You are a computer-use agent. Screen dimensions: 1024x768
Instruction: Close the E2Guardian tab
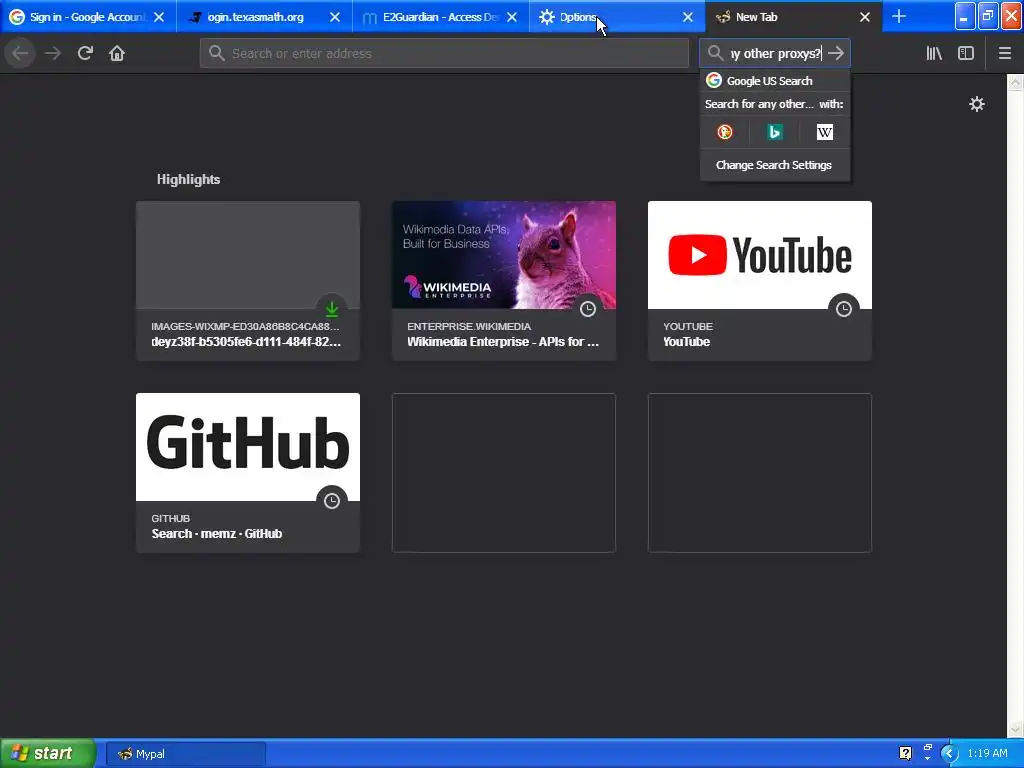pos(512,17)
